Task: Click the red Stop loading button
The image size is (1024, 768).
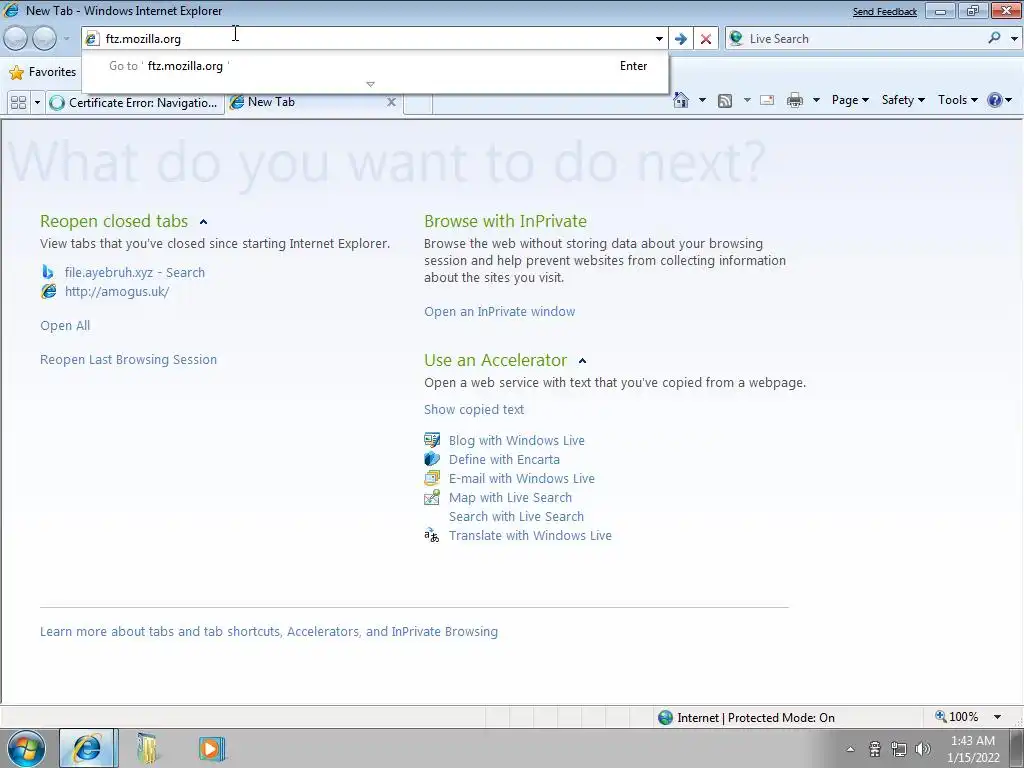Action: coord(706,39)
